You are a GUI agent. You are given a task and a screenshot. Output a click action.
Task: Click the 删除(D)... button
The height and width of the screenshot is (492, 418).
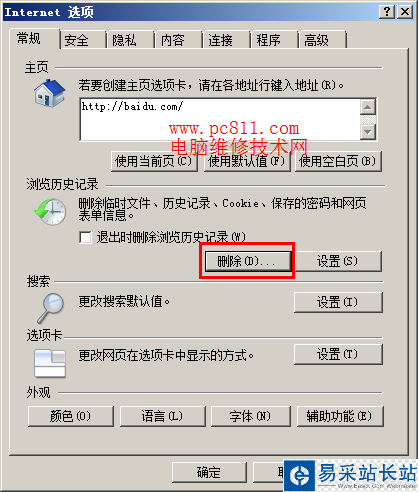[247, 261]
